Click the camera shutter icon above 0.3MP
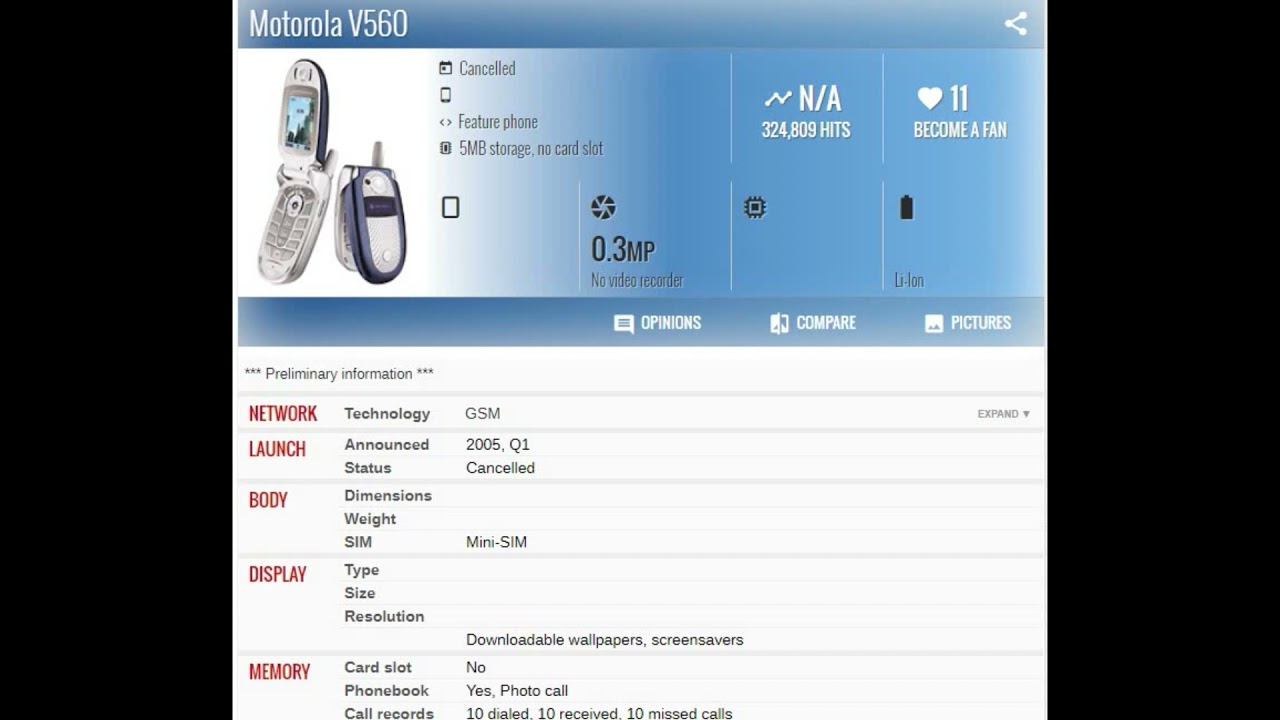Screen dimensions: 1280x720 pyautogui.click(x=603, y=207)
